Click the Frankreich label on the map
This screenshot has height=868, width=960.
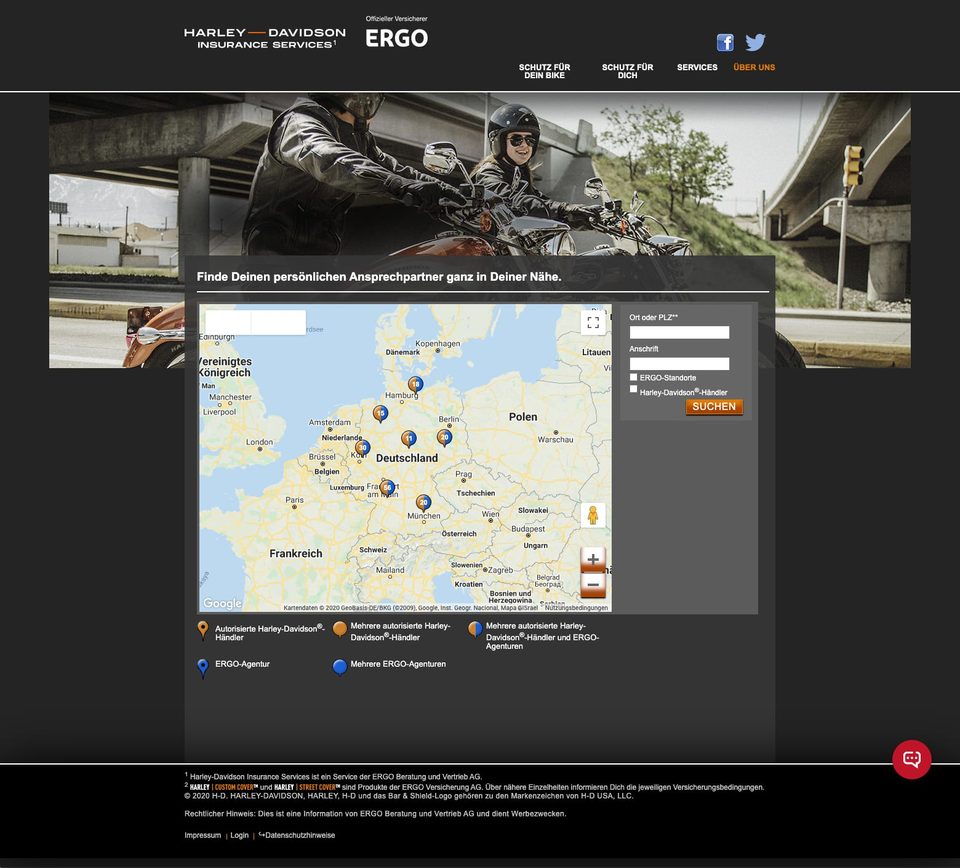[296, 553]
